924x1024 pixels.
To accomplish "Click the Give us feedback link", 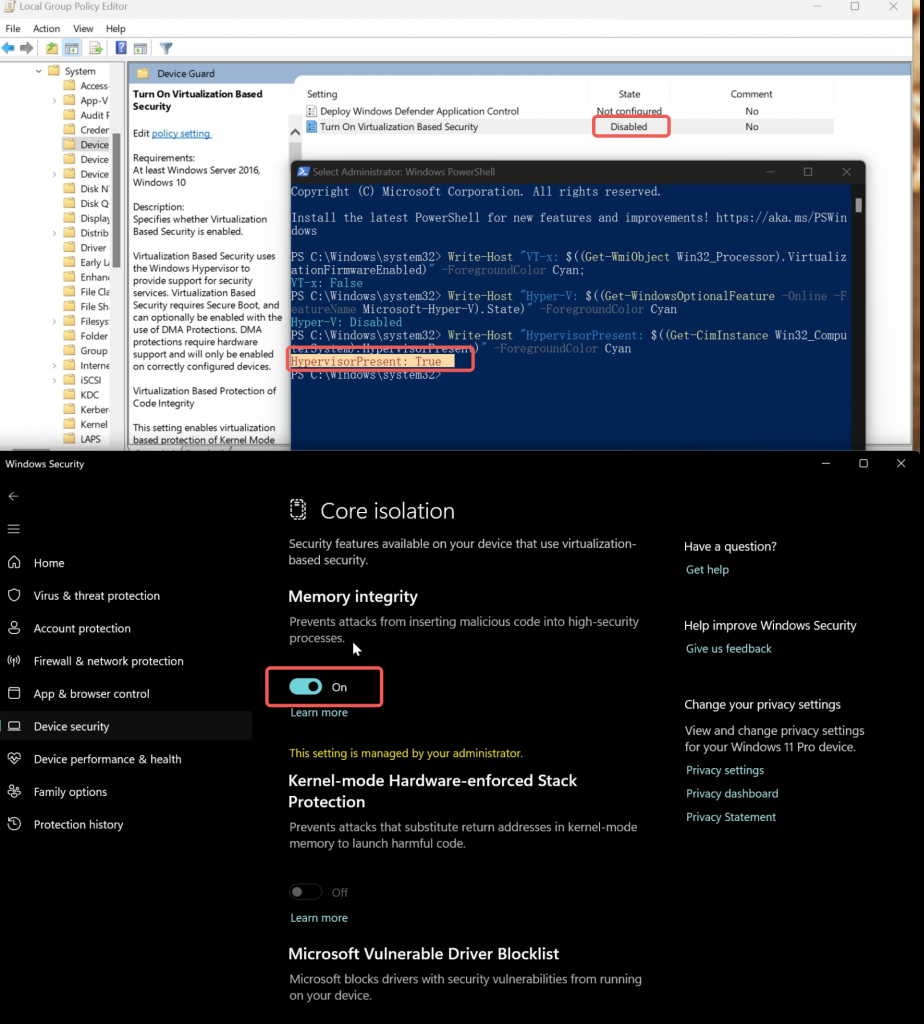I will click(x=729, y=648).
